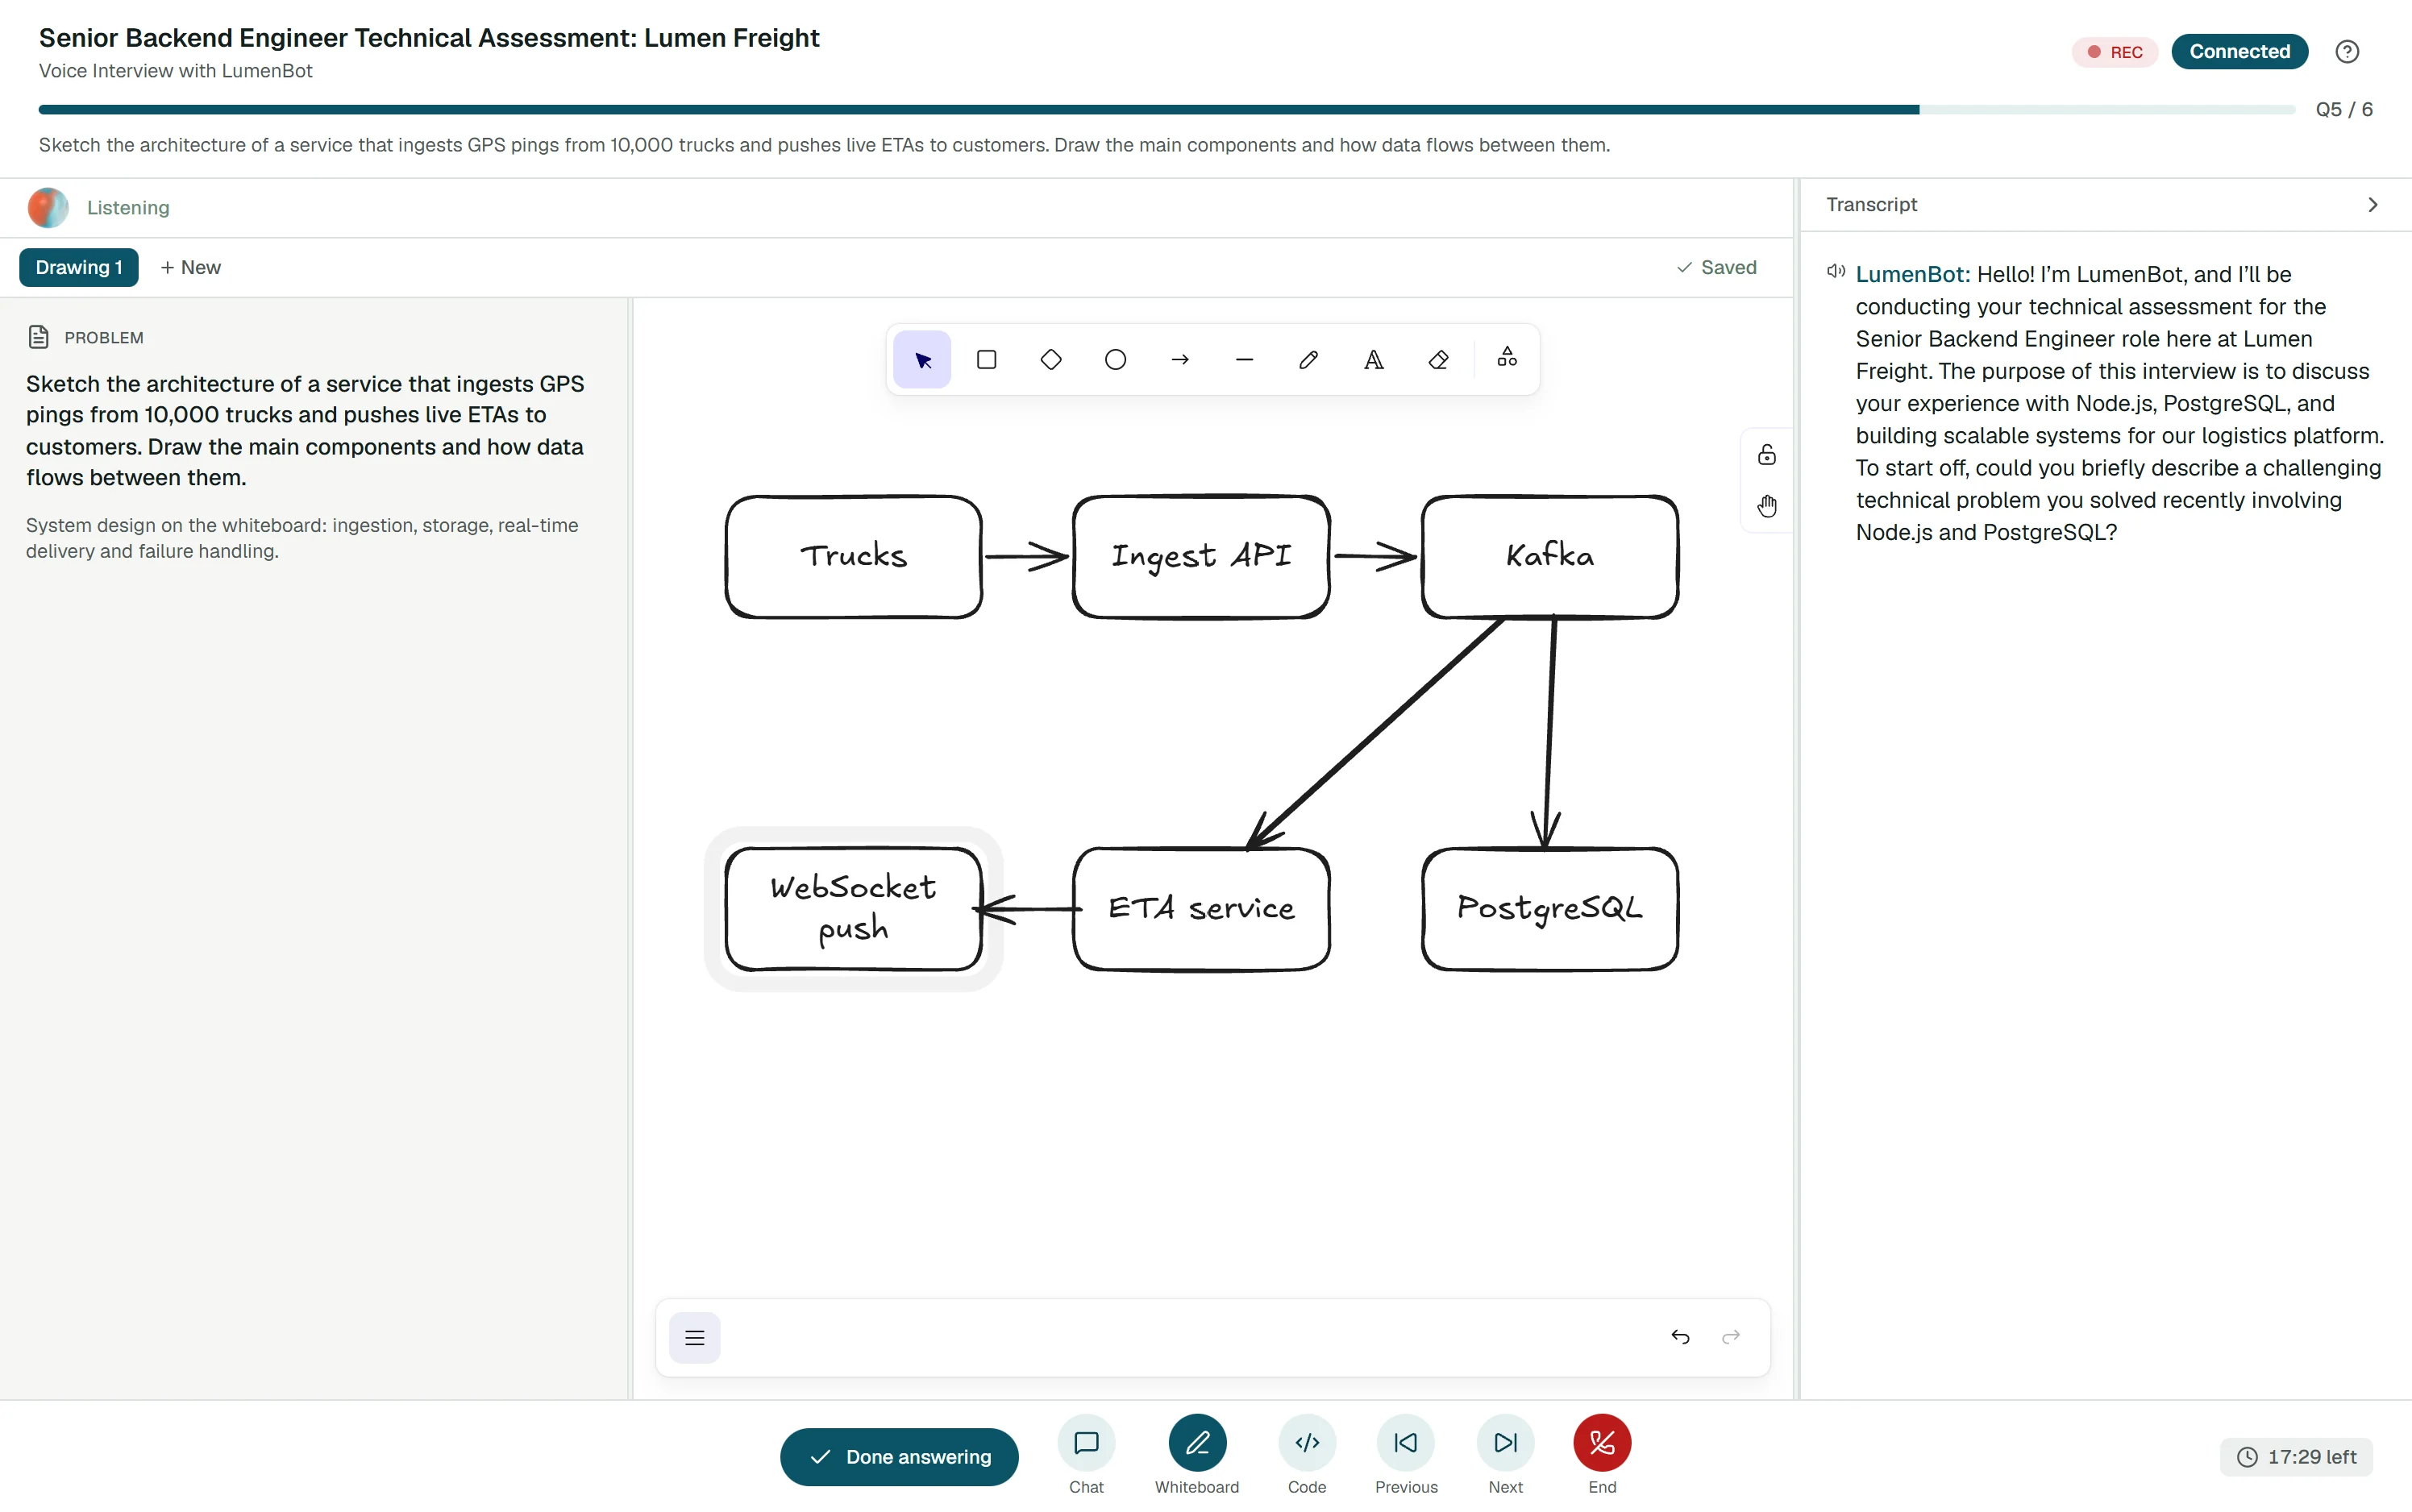Toggle the canvas lock icon

click(x=1767, y=455)
